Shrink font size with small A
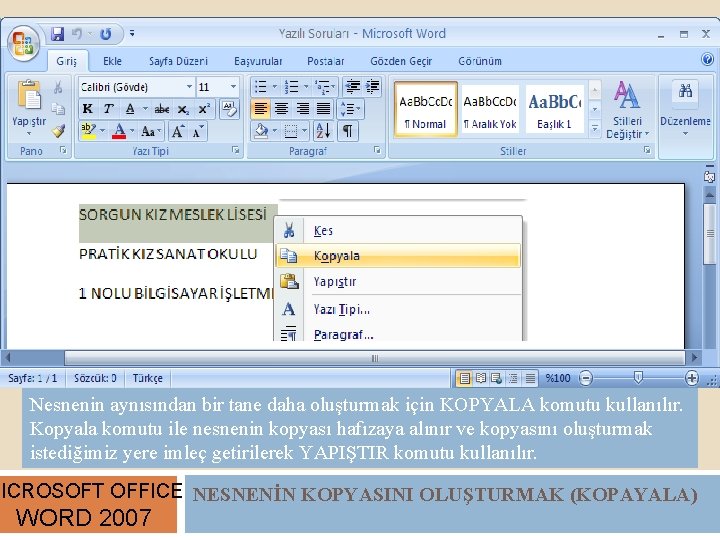The width and height of the screenshot is (720, 540). click(x=198, y=131)
